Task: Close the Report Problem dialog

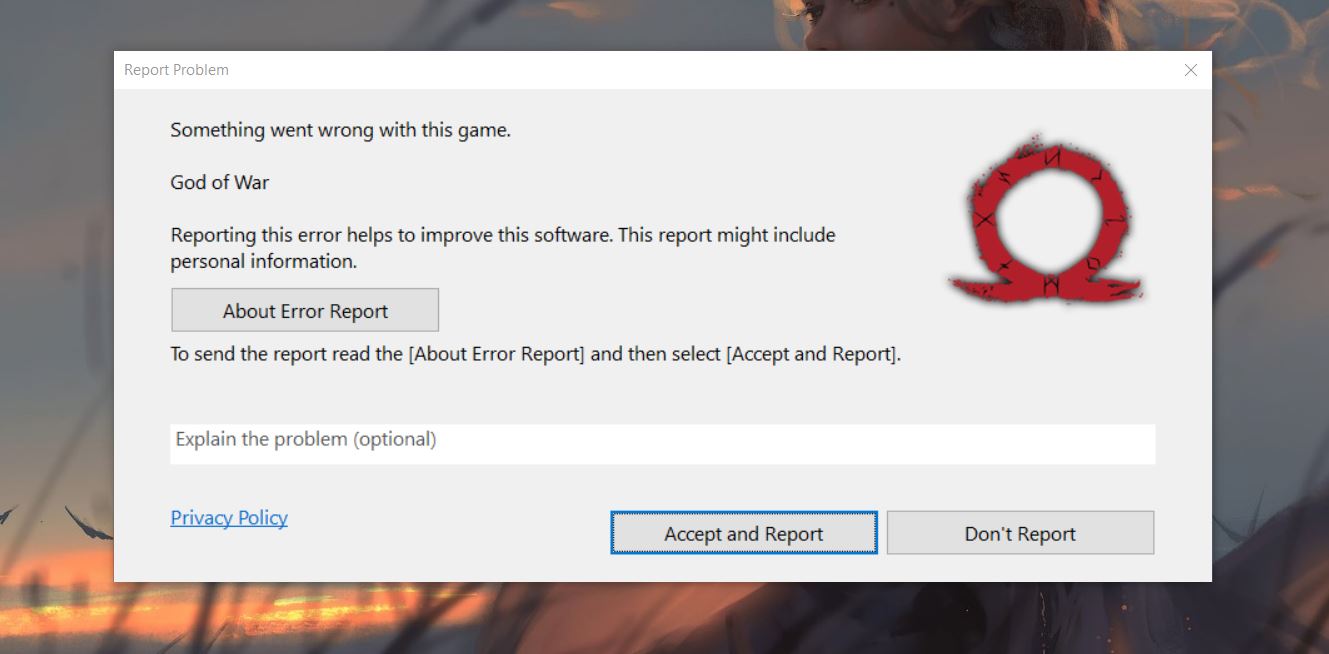Action: 1190,70
